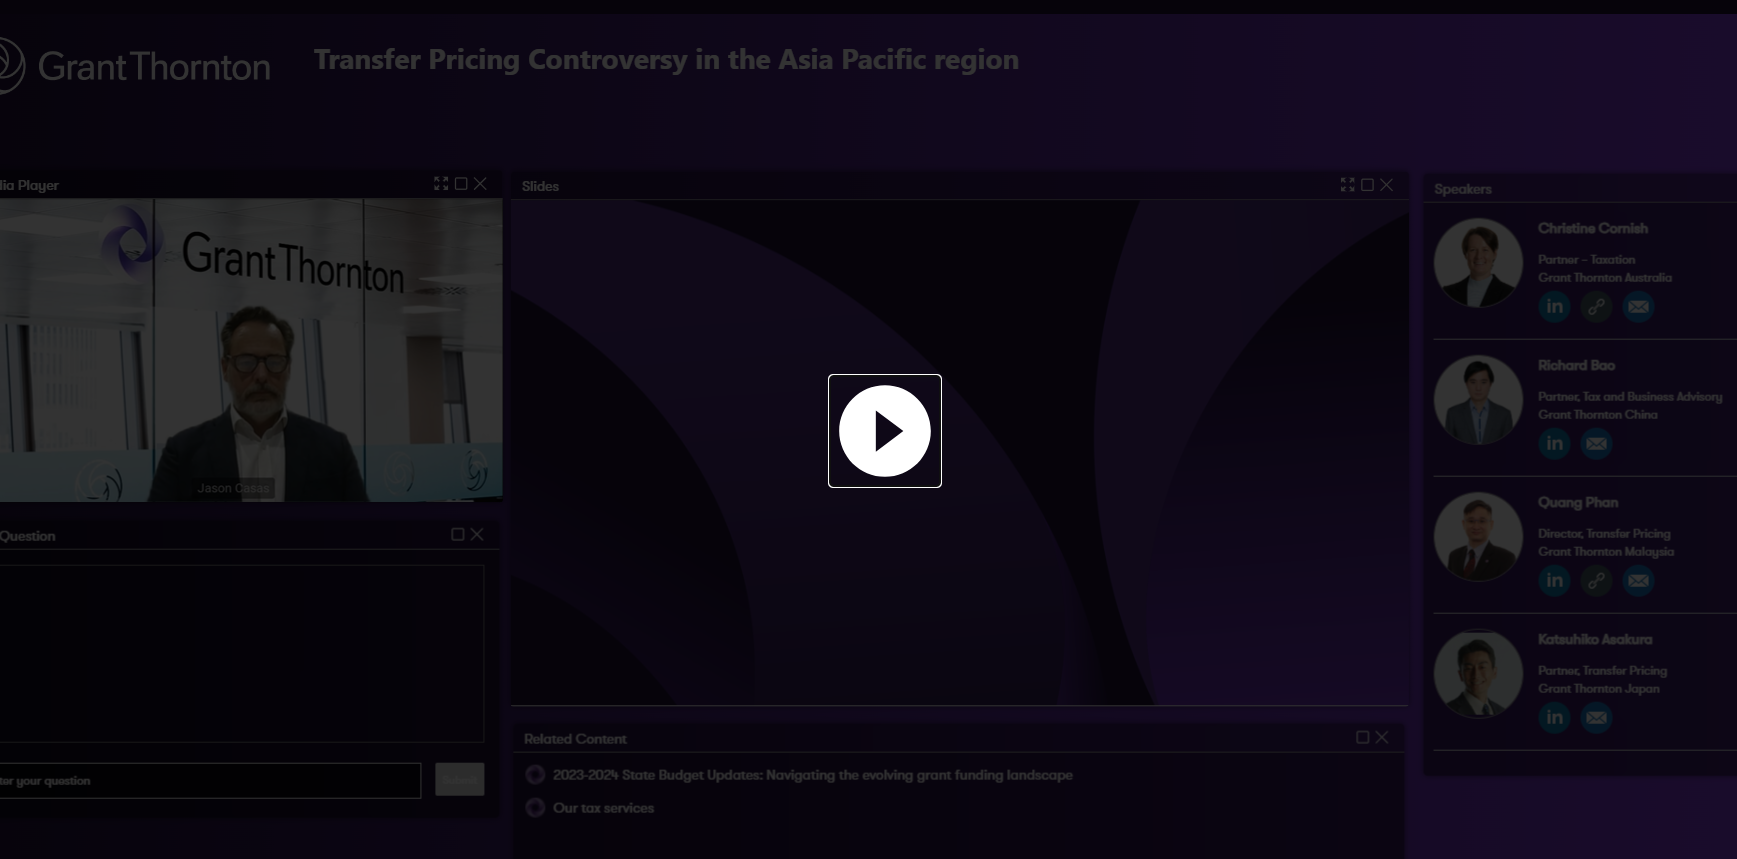Email Christine Cornish via envelope icon
1737x859 pixels.
click(x=1638, y=307)
